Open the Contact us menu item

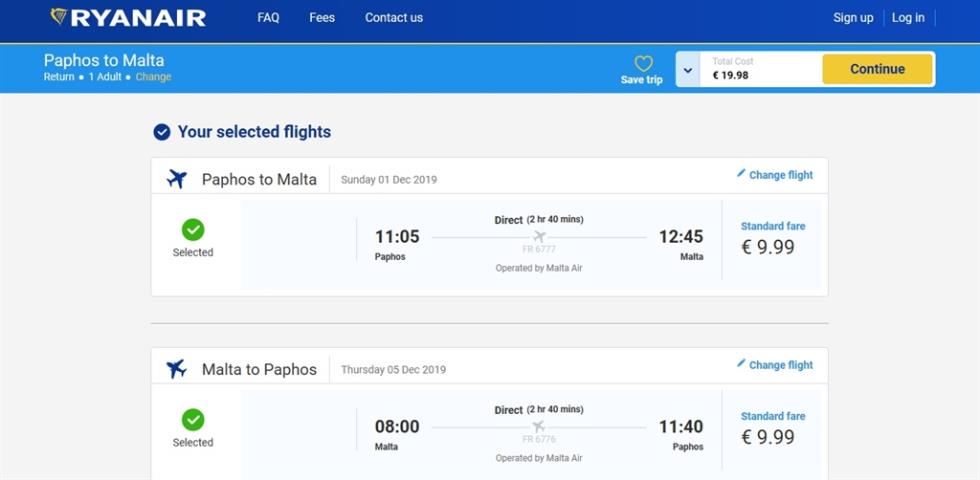click(394, 18)
